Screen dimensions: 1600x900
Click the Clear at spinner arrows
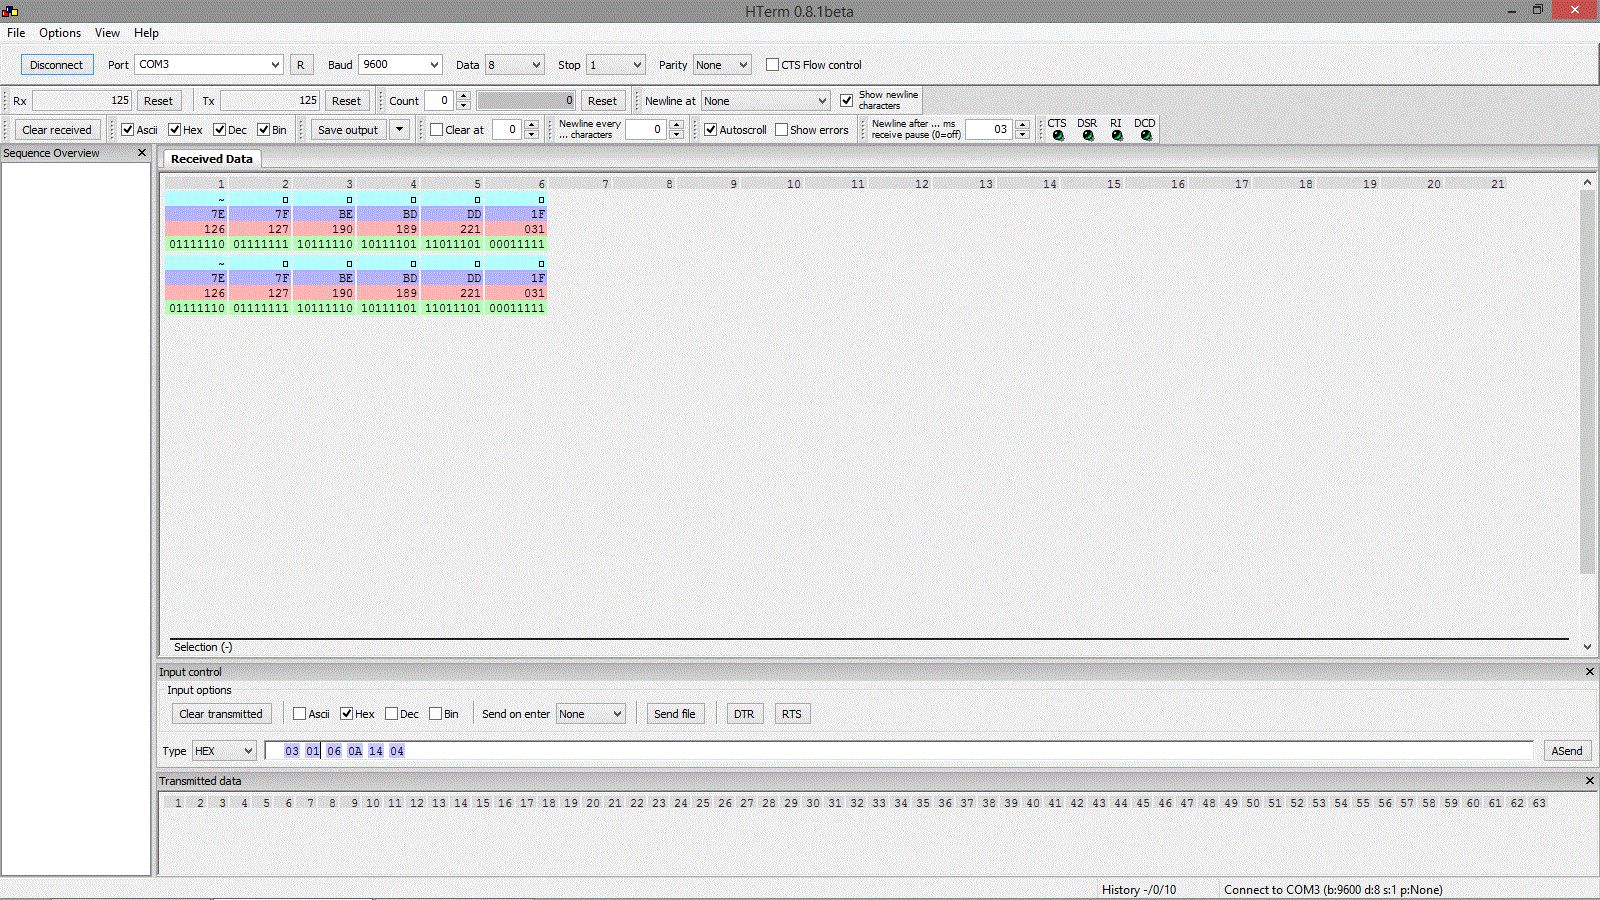coord(531,130)
